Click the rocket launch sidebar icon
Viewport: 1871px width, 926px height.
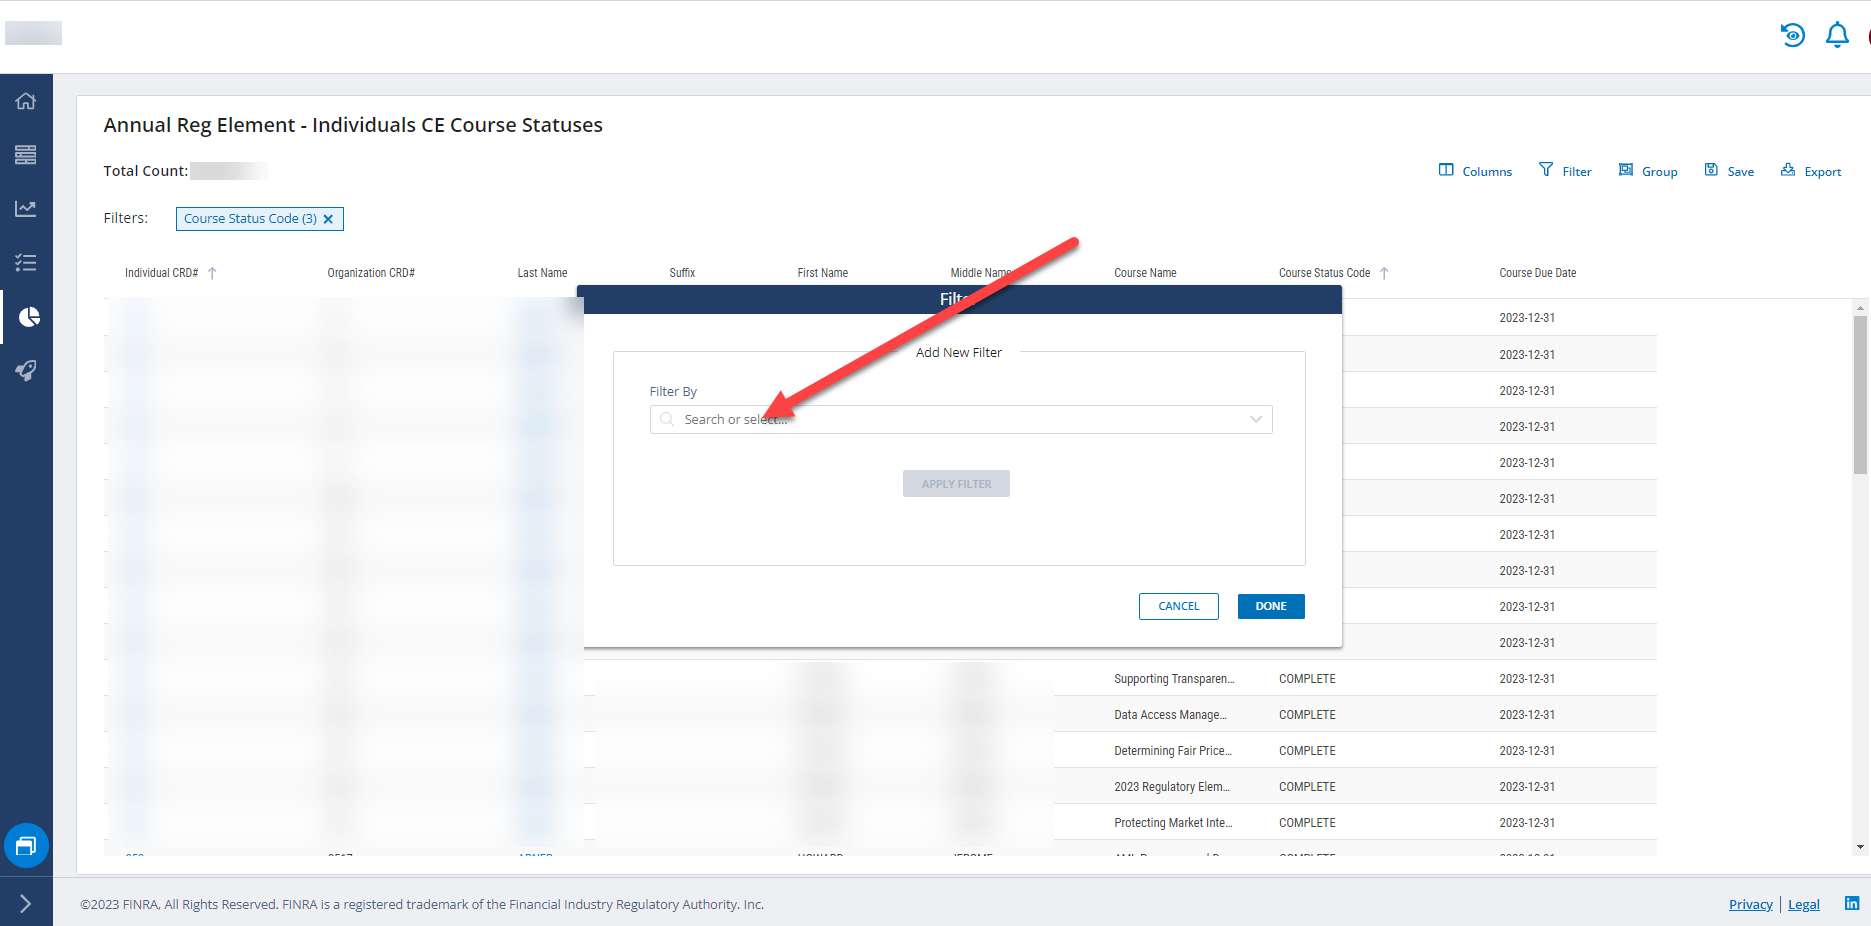point(26,371)
